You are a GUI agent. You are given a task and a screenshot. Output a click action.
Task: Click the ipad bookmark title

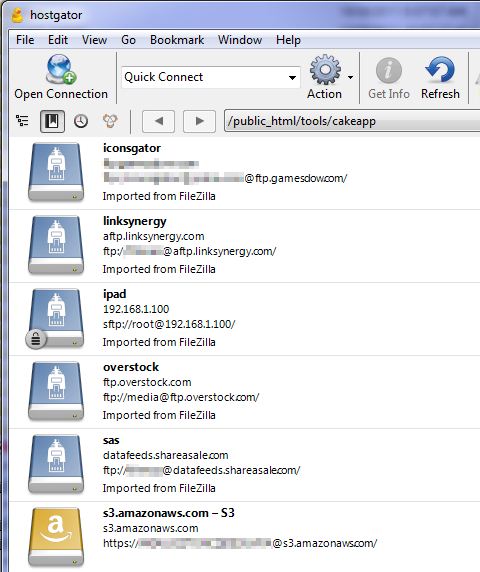115,294
